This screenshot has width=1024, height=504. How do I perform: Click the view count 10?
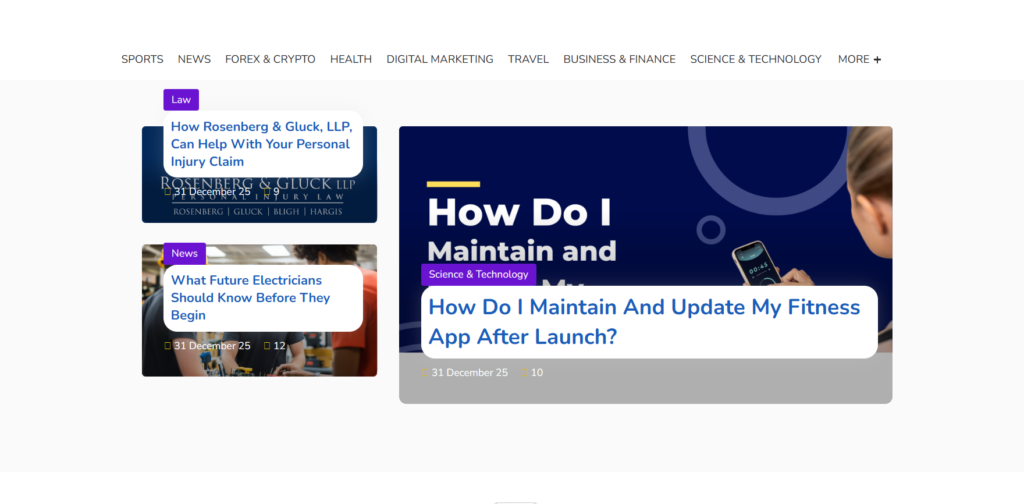point(537,373)
